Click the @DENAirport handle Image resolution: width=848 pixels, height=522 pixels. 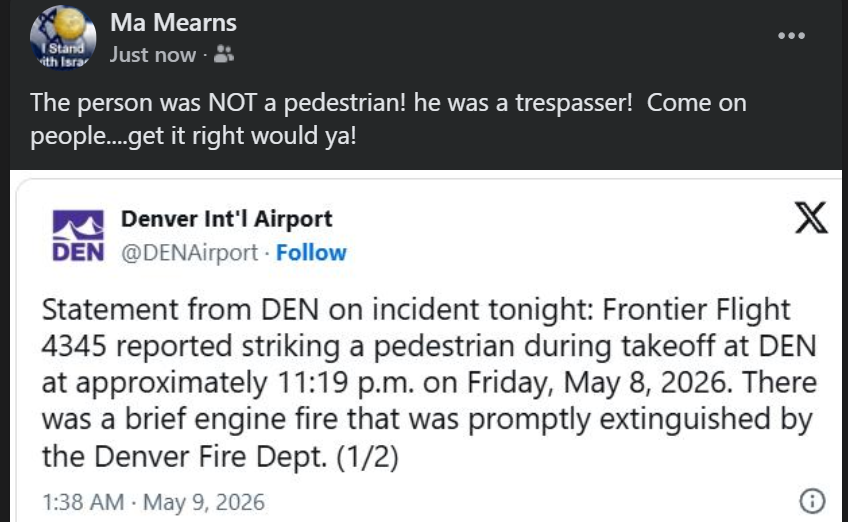click(189, 253)
